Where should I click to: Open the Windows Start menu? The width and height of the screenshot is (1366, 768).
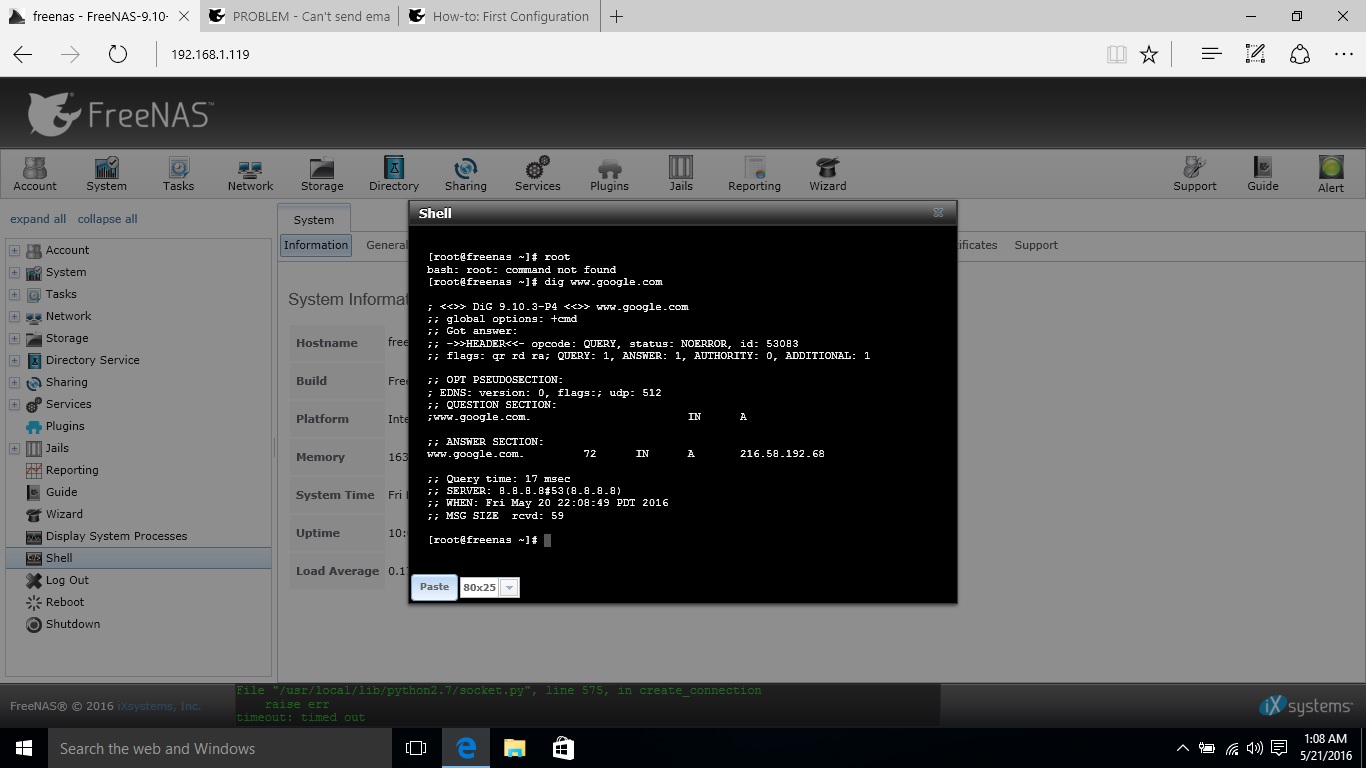point(24,748)
